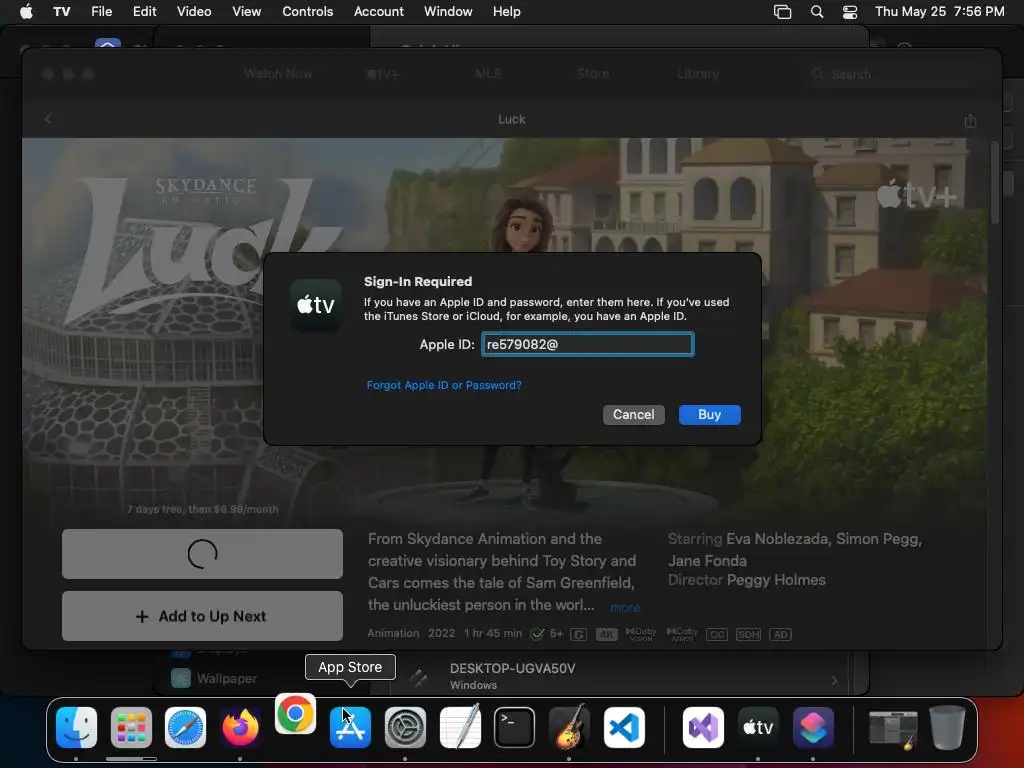
Task: Open Control Center in menu bar
Action: (850, 11)
